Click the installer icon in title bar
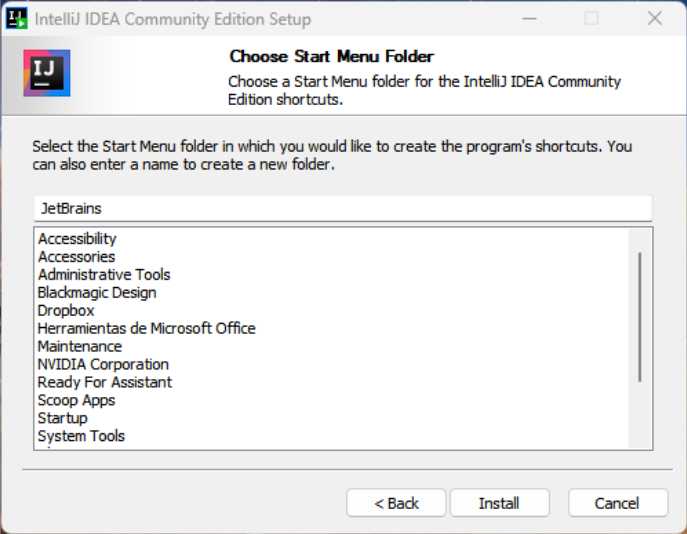Screen dimensions: 687x534 [16, 19]
